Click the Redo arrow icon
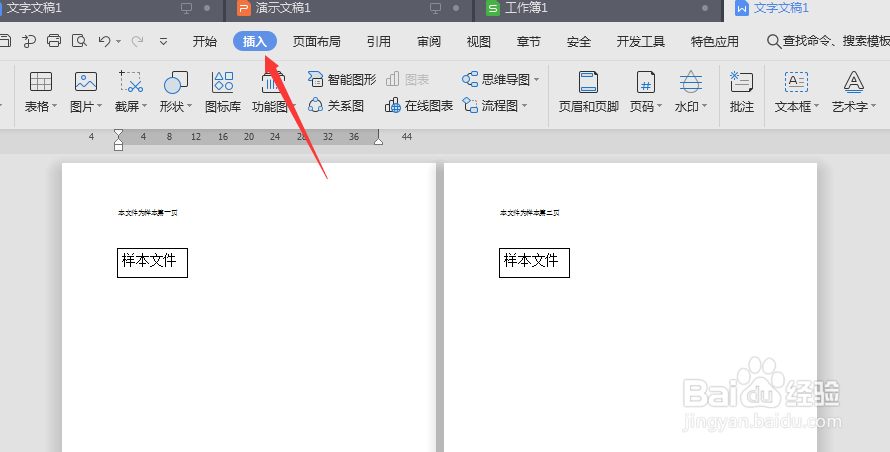This screenshot has height=452, width=890. 137,41
